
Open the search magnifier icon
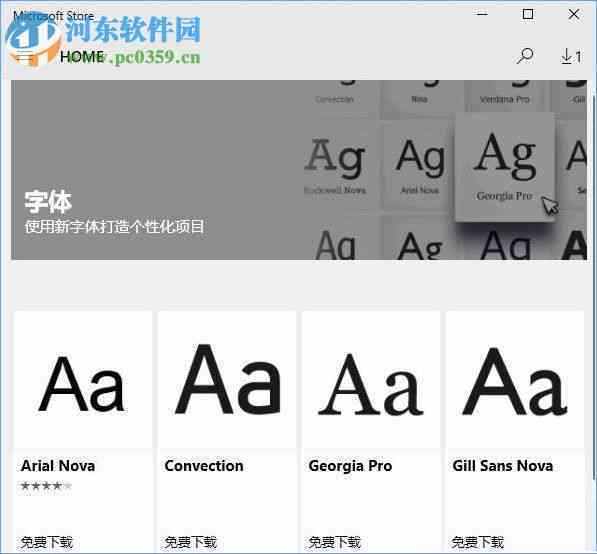525,56
